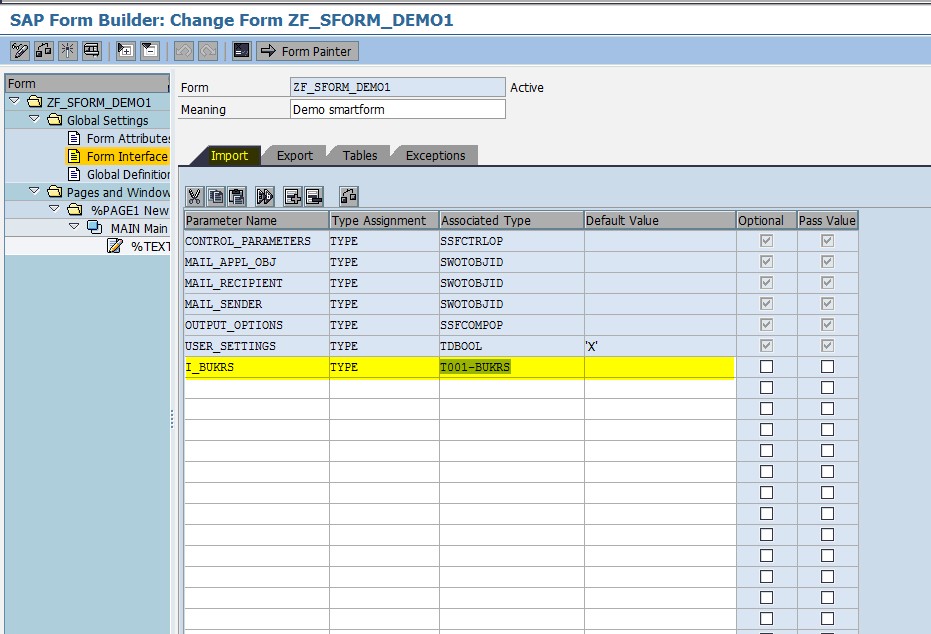Image resolution: width=931 pixels, height=634 pixels.
Task: Click the Expand subtree toolbar icon
Action: tap(125, 49)
